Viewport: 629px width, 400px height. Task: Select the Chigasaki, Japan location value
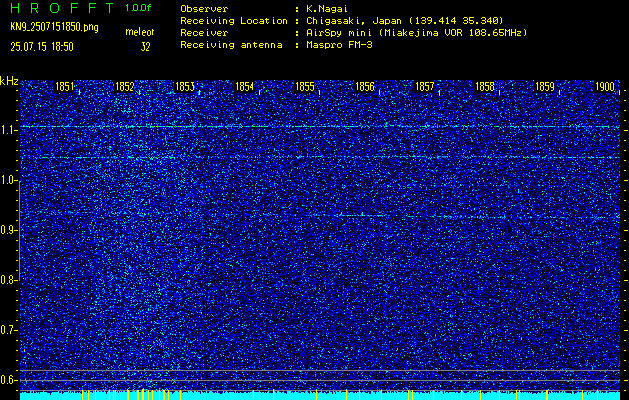coord(405,21)
